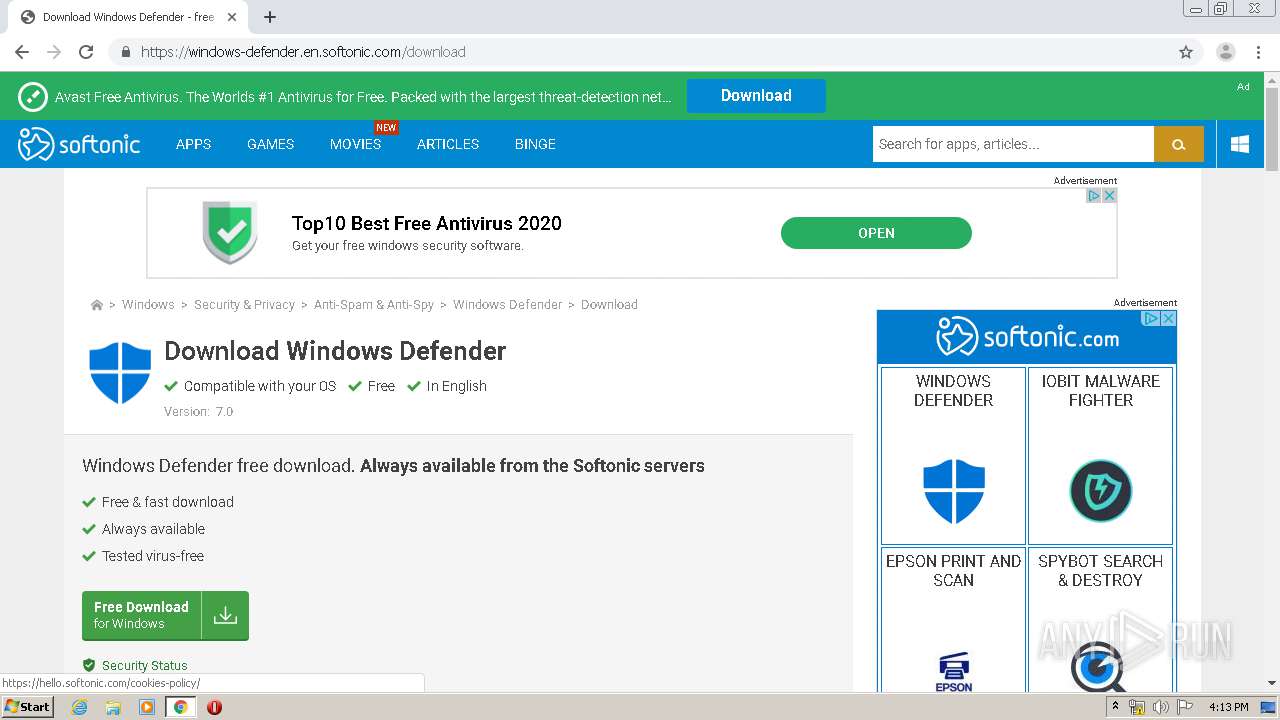
Task: Go to the Security & Privacy breadcrumb
Action: 244,305
